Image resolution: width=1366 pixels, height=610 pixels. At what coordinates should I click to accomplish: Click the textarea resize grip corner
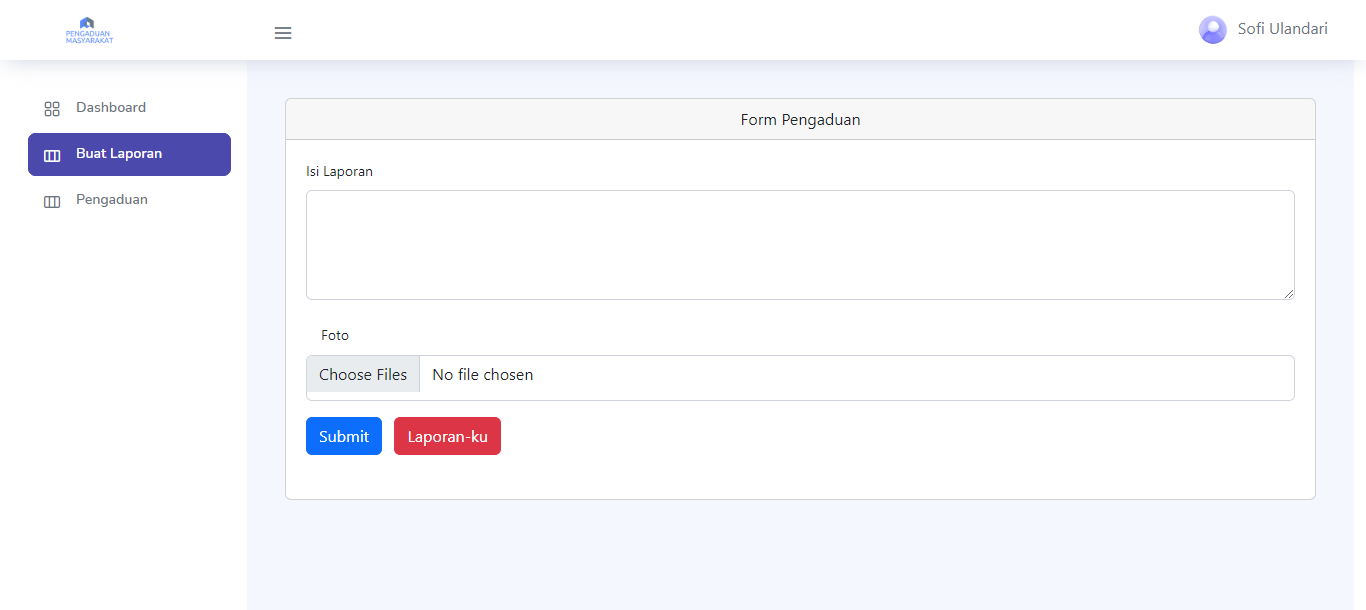[1288, 293]
